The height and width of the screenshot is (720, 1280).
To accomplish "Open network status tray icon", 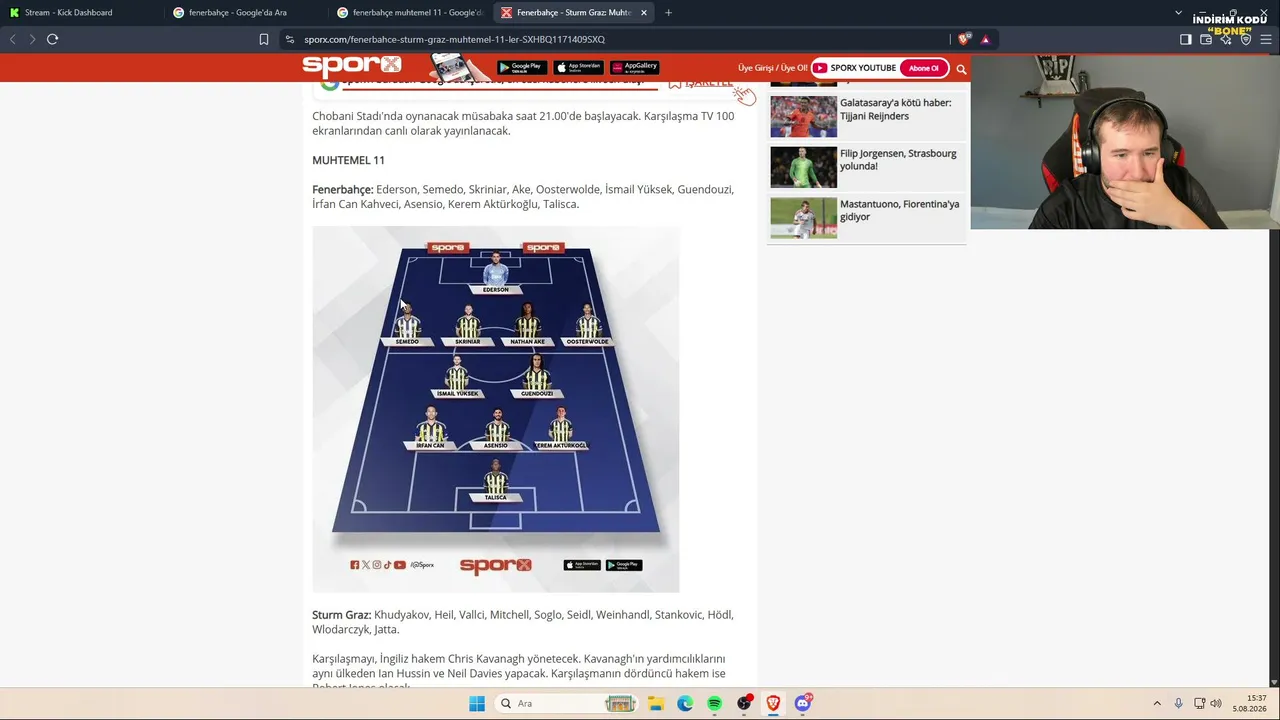I will pos(1200,703).
